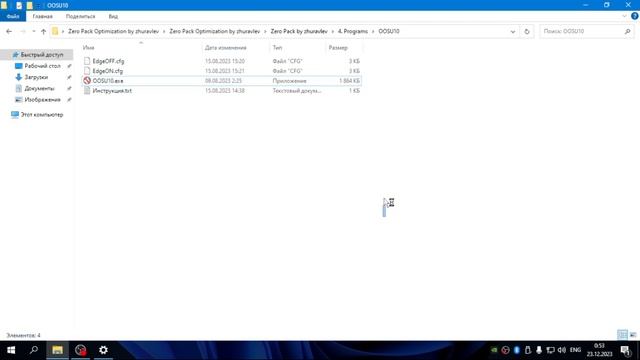The width and height of the screenshot is (640, 360).
Task: Open notification center icon
Action: [626, 350]
